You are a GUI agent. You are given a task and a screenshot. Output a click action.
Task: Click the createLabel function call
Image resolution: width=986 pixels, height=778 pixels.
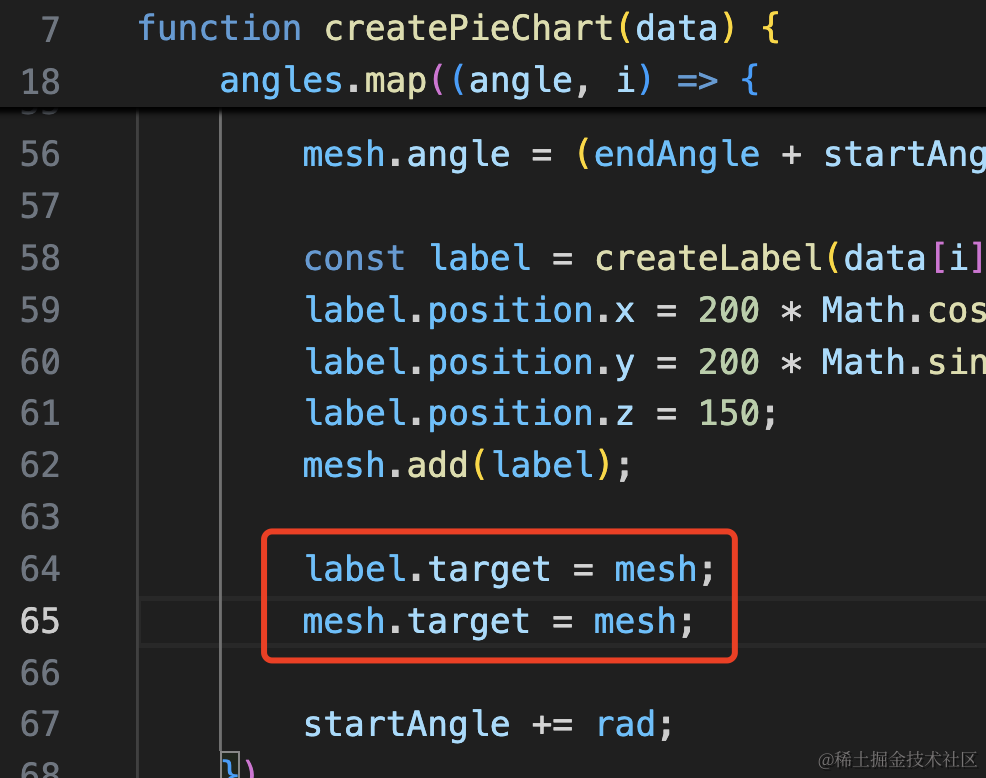coord(709,258)
